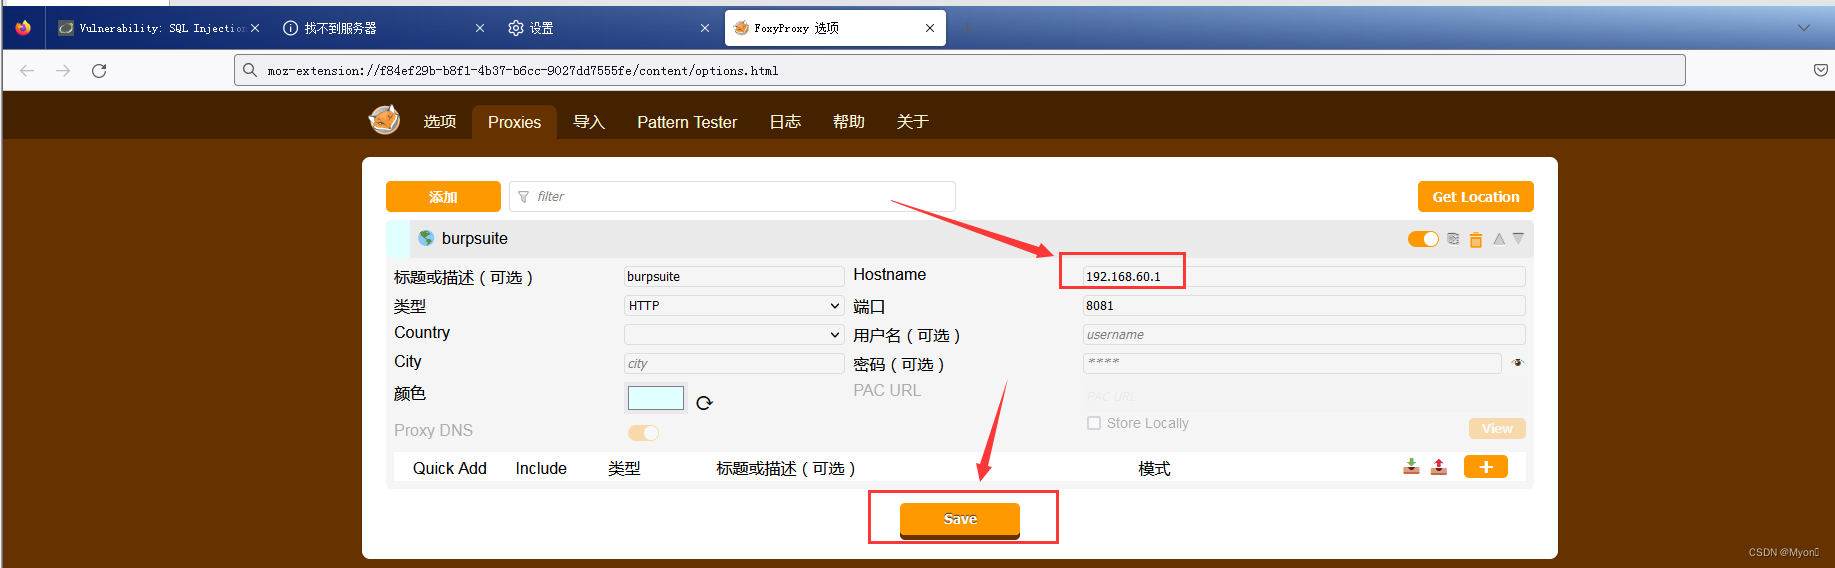The image size is (1835, 568).
Task: Click the 添加 button
Action: click(x=443, y=197)
